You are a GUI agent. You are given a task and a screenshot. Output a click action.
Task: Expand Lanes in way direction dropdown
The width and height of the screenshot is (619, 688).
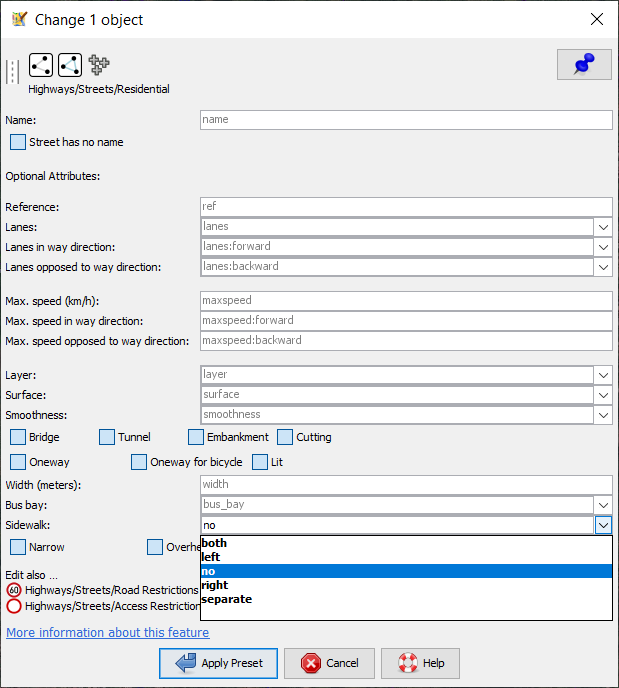point(603,247)
